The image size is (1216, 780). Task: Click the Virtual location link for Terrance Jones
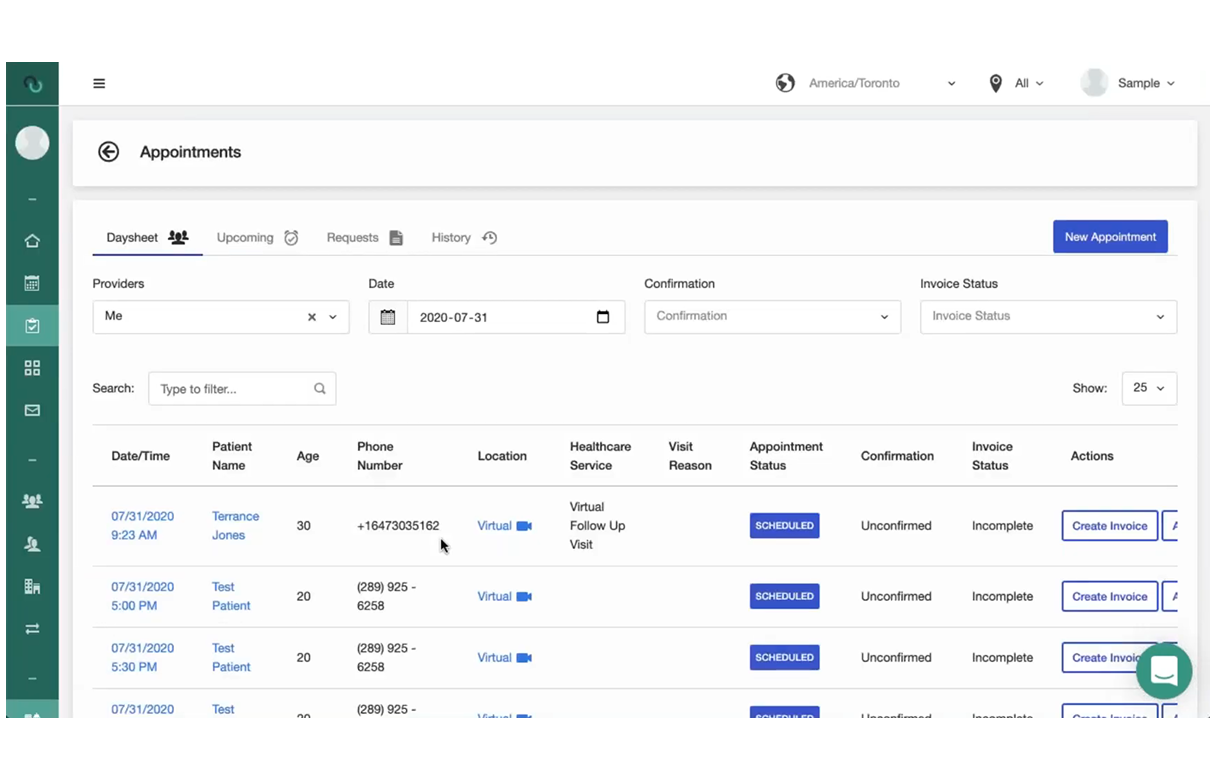[x=494, y=526]
